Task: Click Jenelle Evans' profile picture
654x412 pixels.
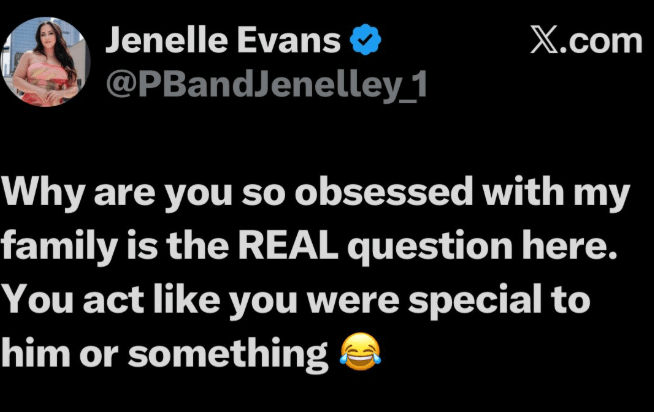Action: (x=43, y=62)
